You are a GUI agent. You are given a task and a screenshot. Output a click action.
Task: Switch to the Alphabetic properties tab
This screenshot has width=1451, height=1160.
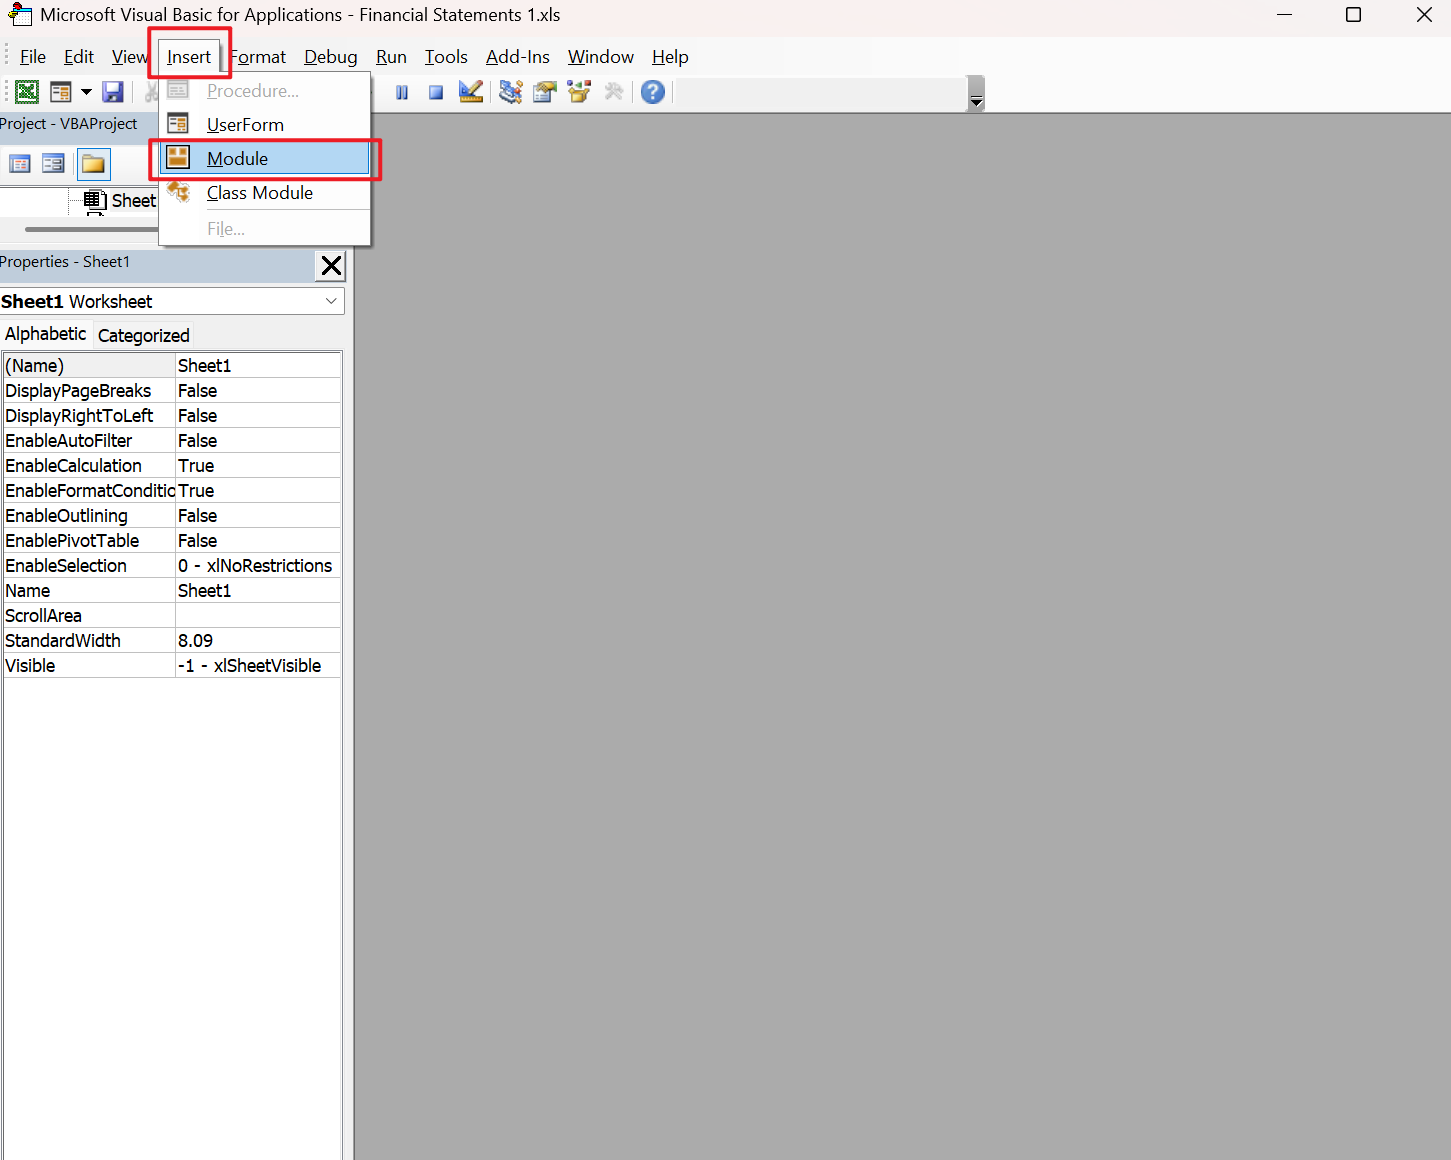click(x=45, y=334)
